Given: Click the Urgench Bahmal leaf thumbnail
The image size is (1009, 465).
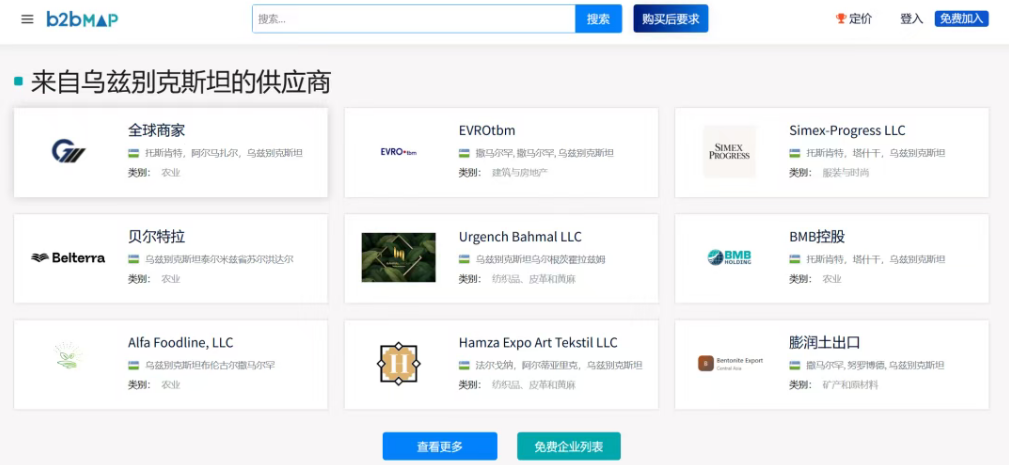Looking at the screenshot, I should pos(399,257).
